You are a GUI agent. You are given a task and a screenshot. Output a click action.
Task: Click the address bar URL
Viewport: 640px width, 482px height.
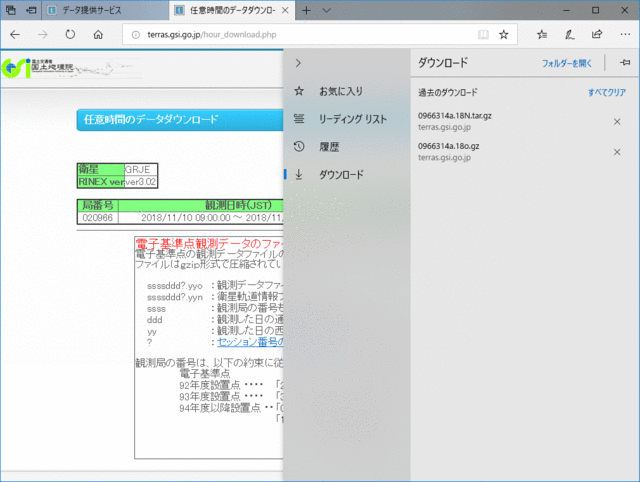(x=212, y=35)
